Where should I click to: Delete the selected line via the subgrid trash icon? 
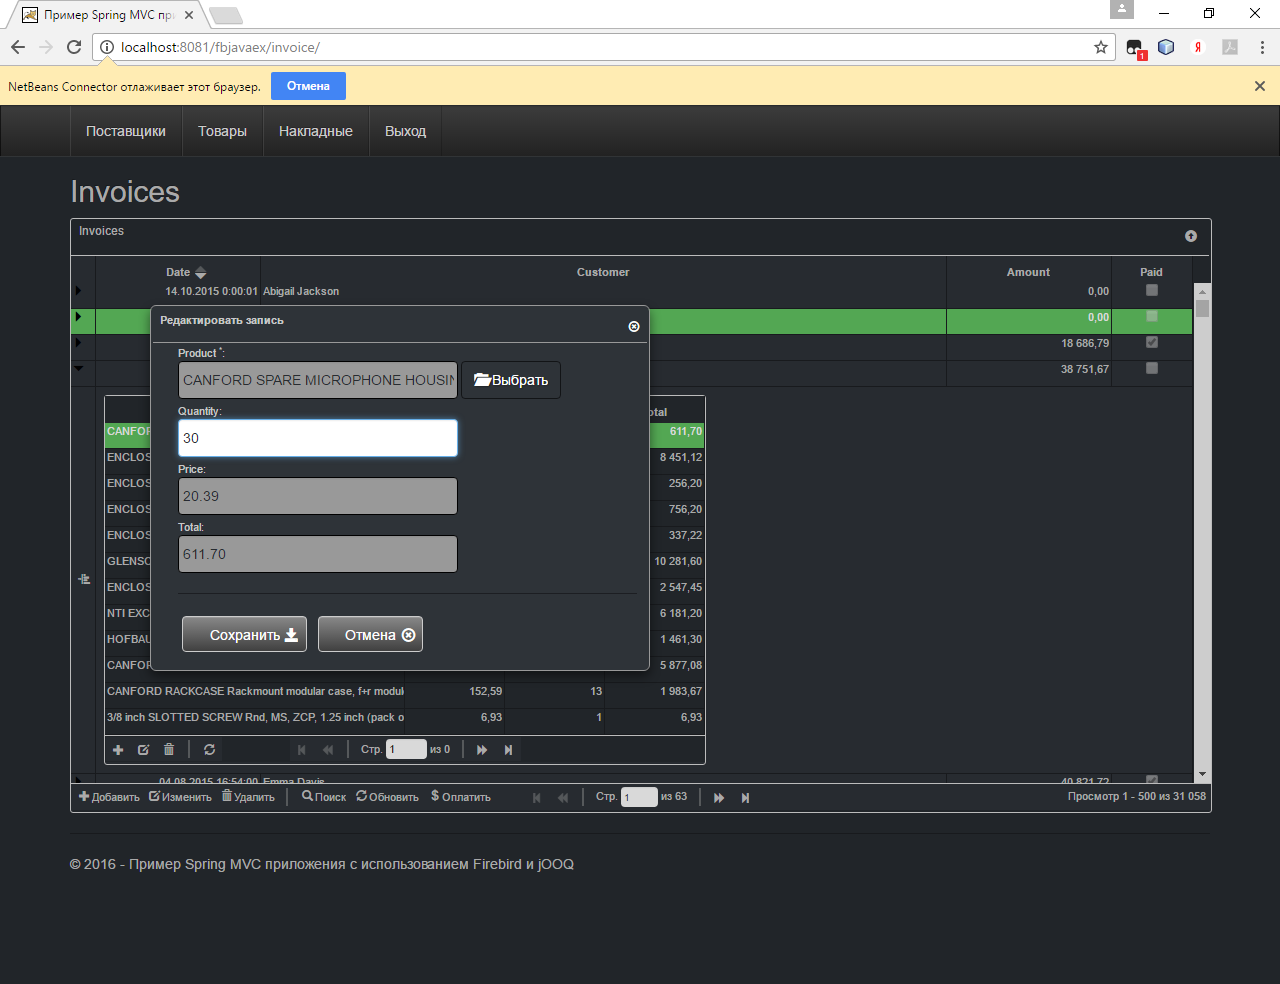169,749
